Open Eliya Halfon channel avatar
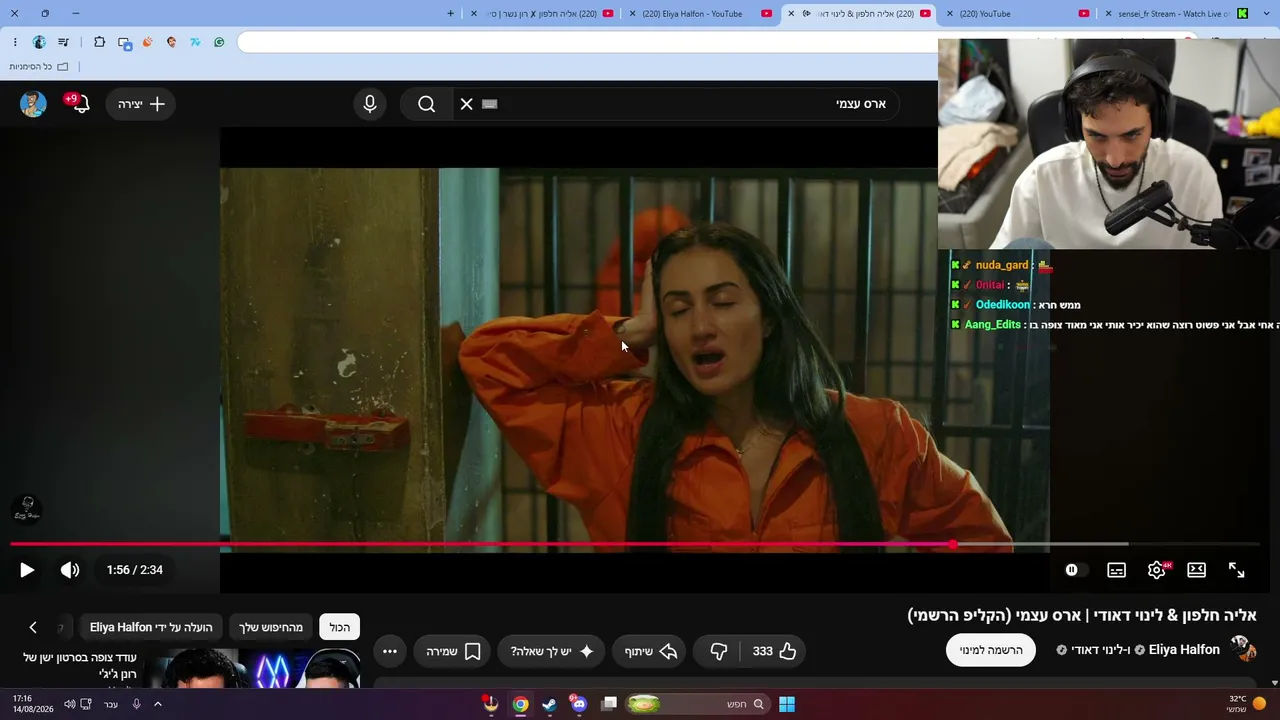Image resolution: width=1280 pixels, height=720 pixels. 1243,649
